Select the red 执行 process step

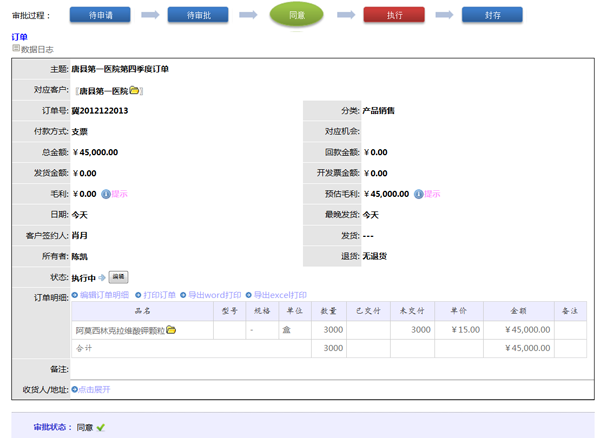[394, 16]
